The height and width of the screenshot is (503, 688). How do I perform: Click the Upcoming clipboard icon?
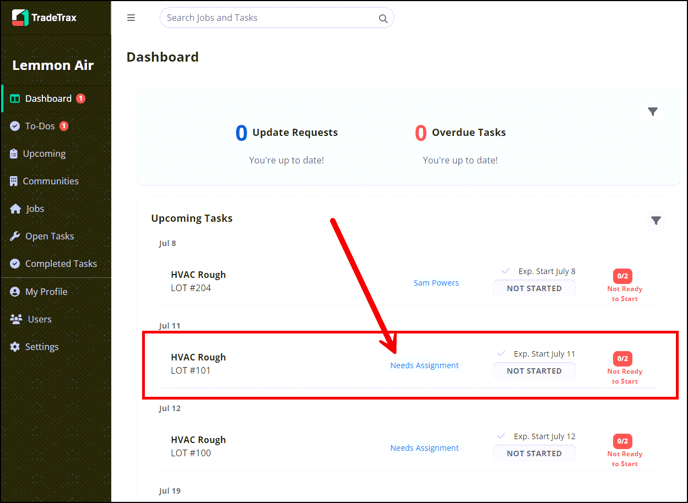[x=14, y=154]
